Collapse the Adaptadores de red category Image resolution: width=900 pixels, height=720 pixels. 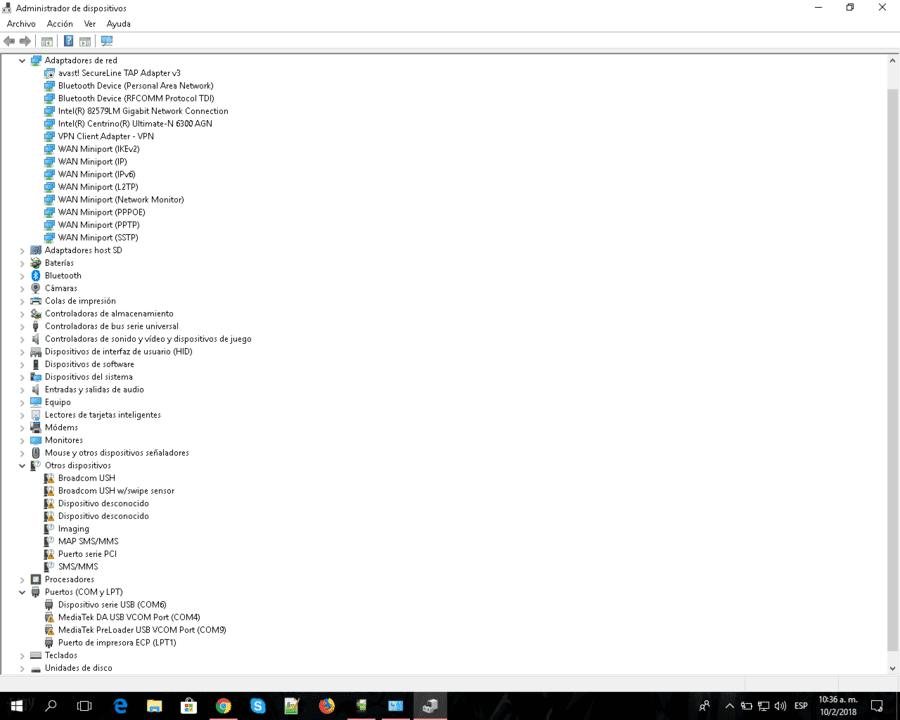pyautogui.click(x=22, y=60)
